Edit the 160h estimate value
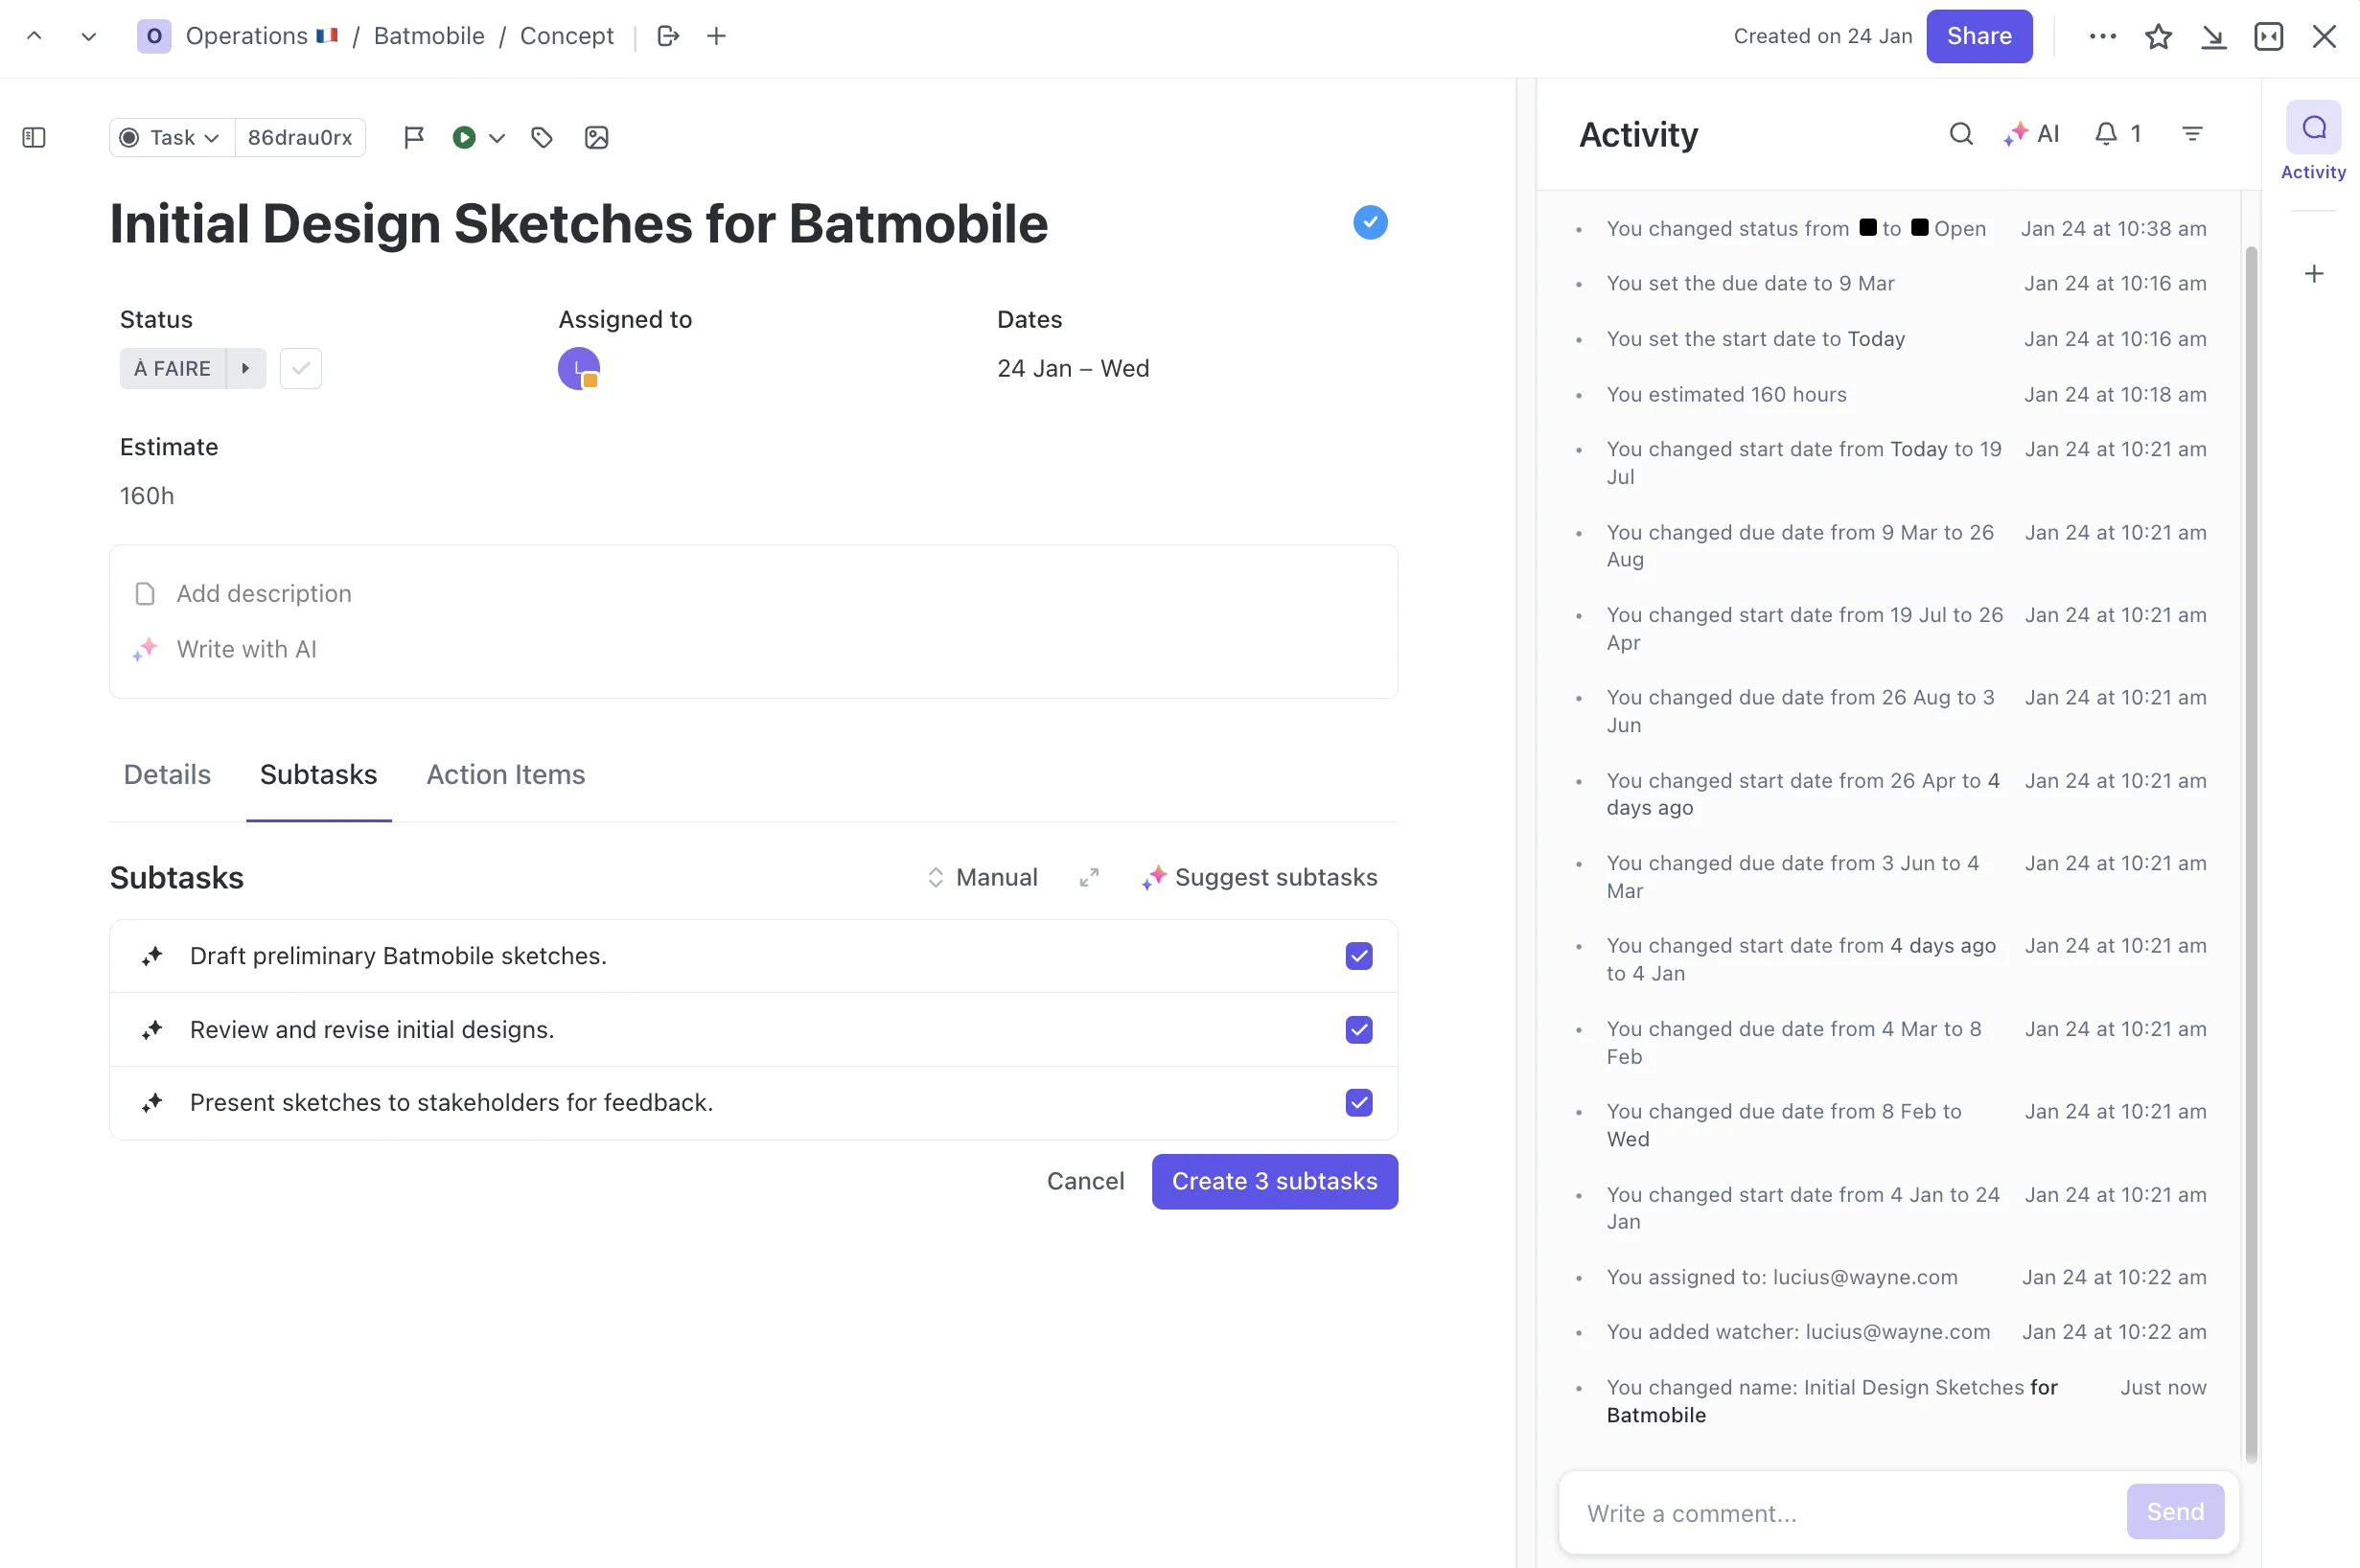The width and height of the screenshot is (2360, 1568). coord(147,496)
